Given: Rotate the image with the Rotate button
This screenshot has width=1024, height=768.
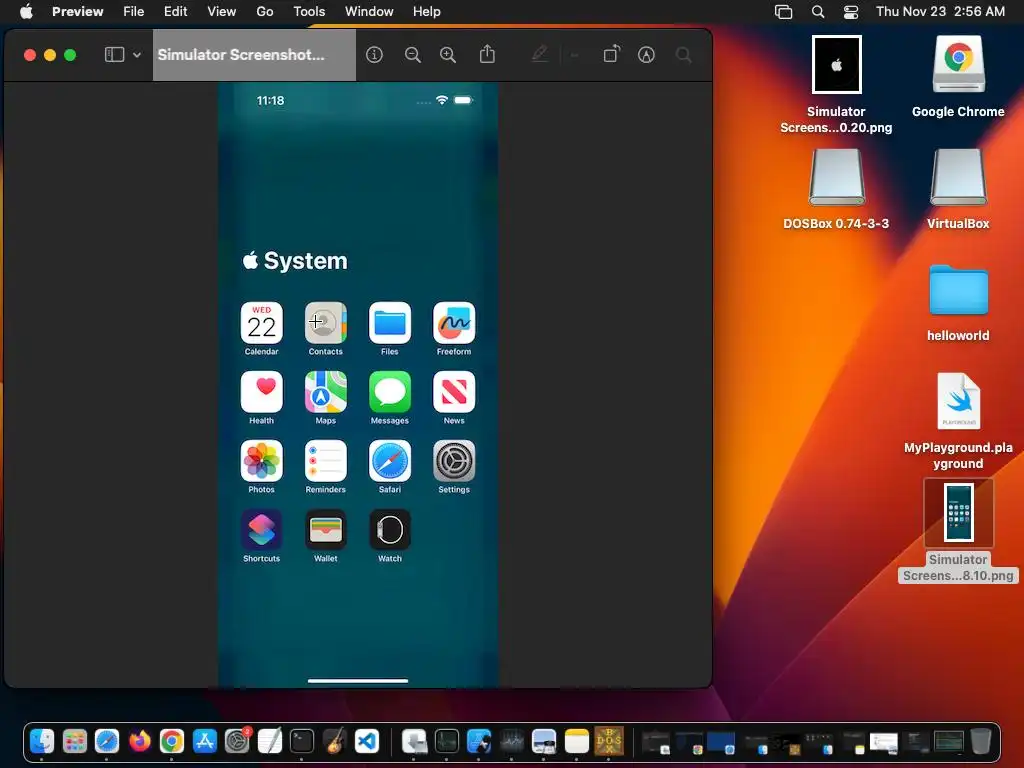Looking at the screenshot, I should click(x=611, y=54).
